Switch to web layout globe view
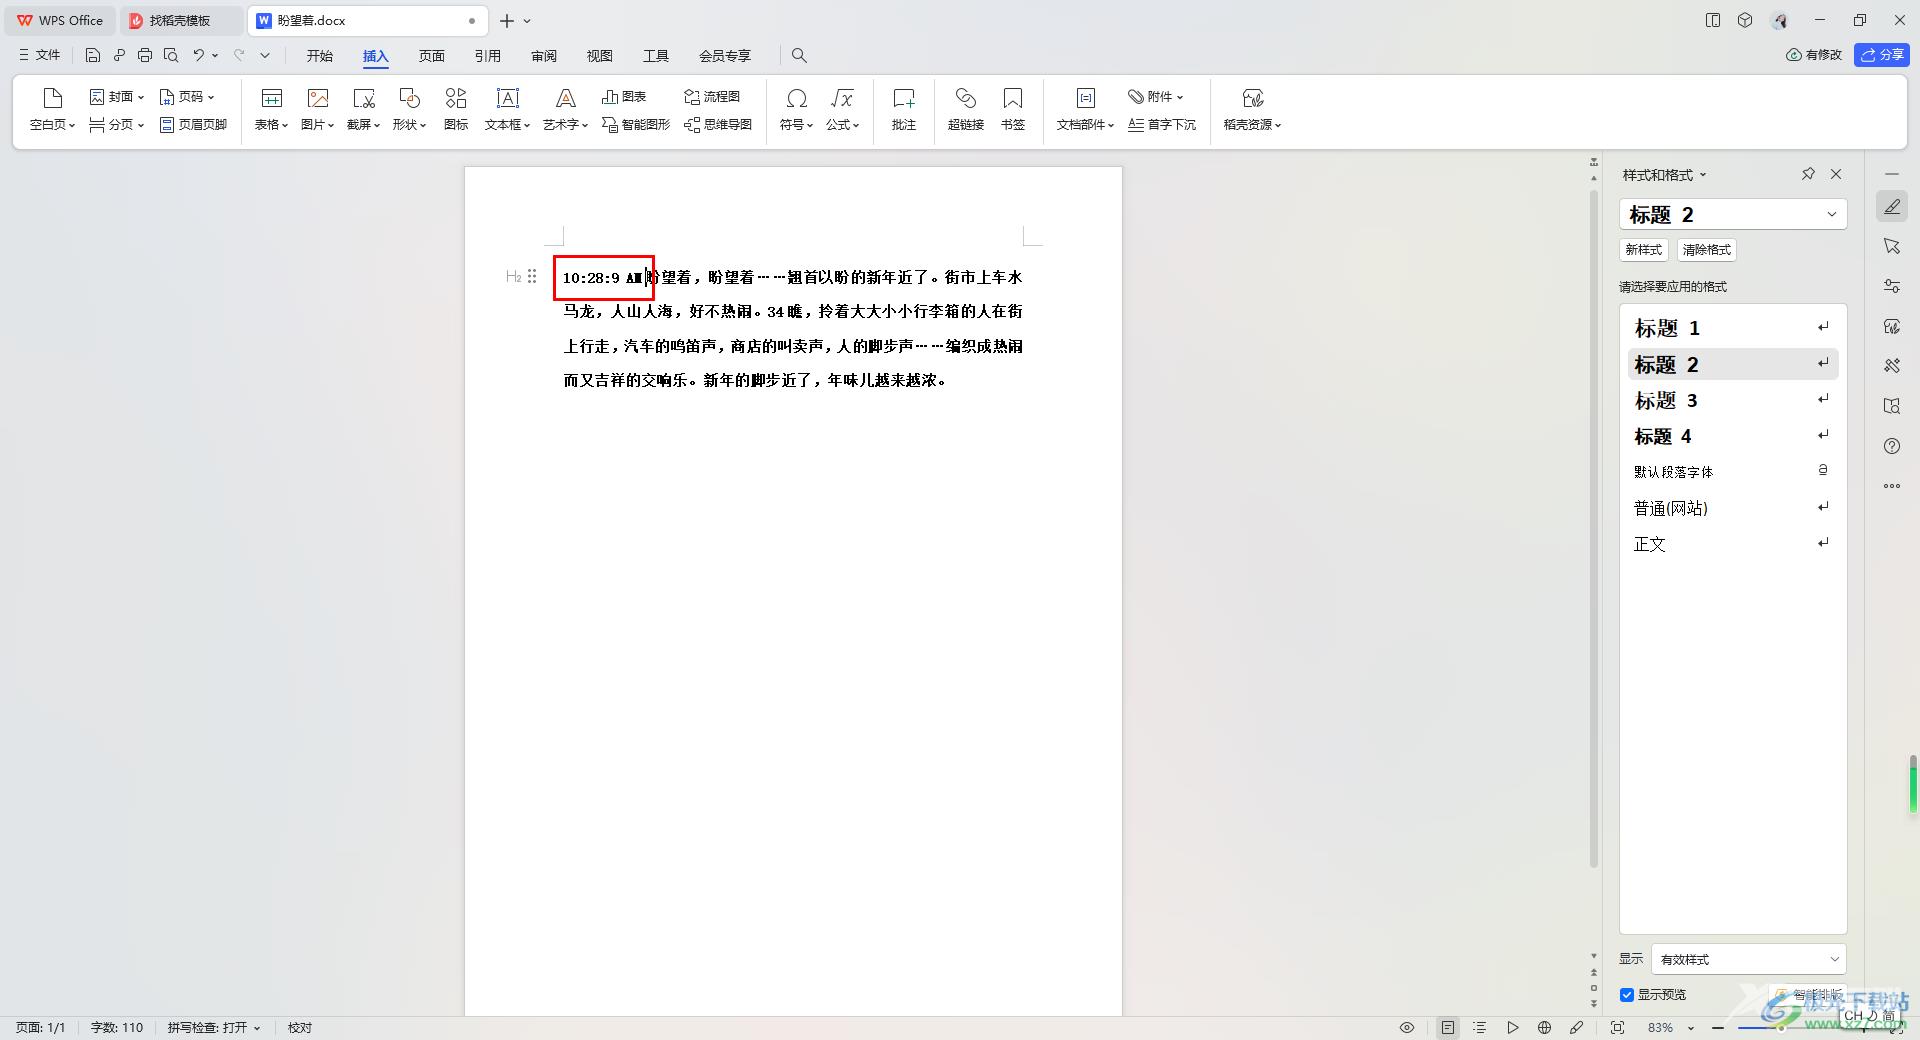1920x1040 pixels. (1545, 1027)
